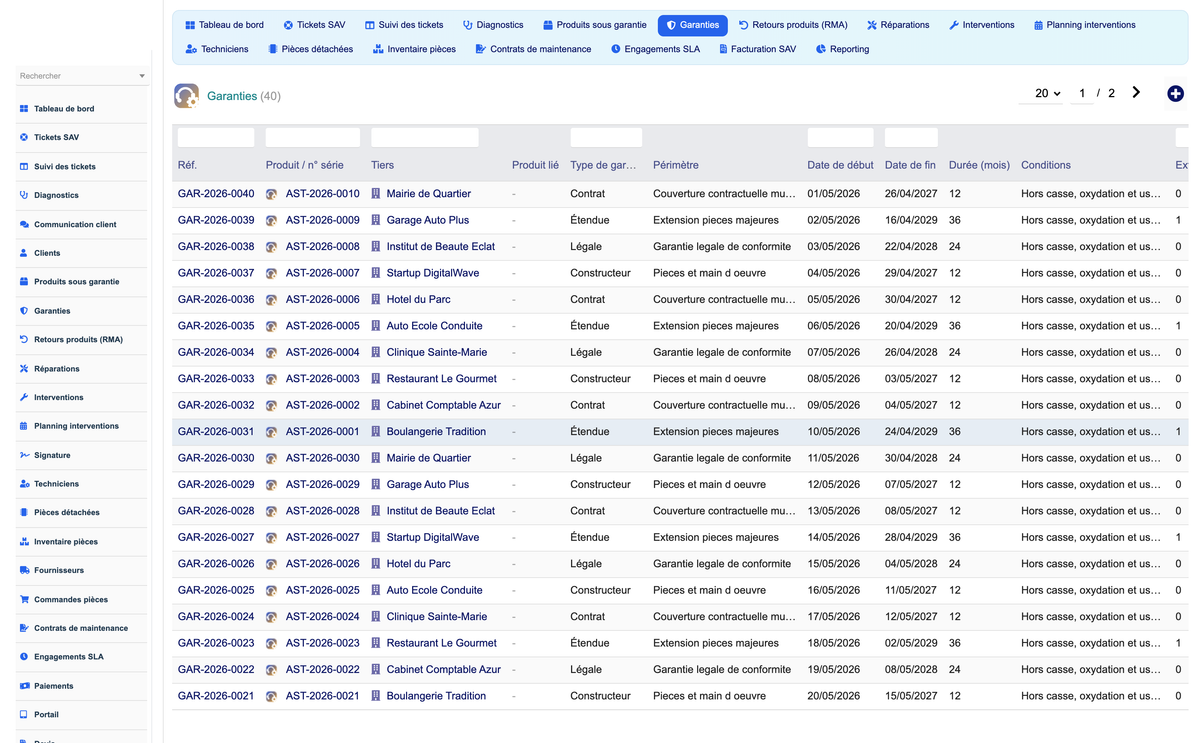
Task: Click the Diagnostics stethoscope sidebar icon
Action: click(24, 195)
